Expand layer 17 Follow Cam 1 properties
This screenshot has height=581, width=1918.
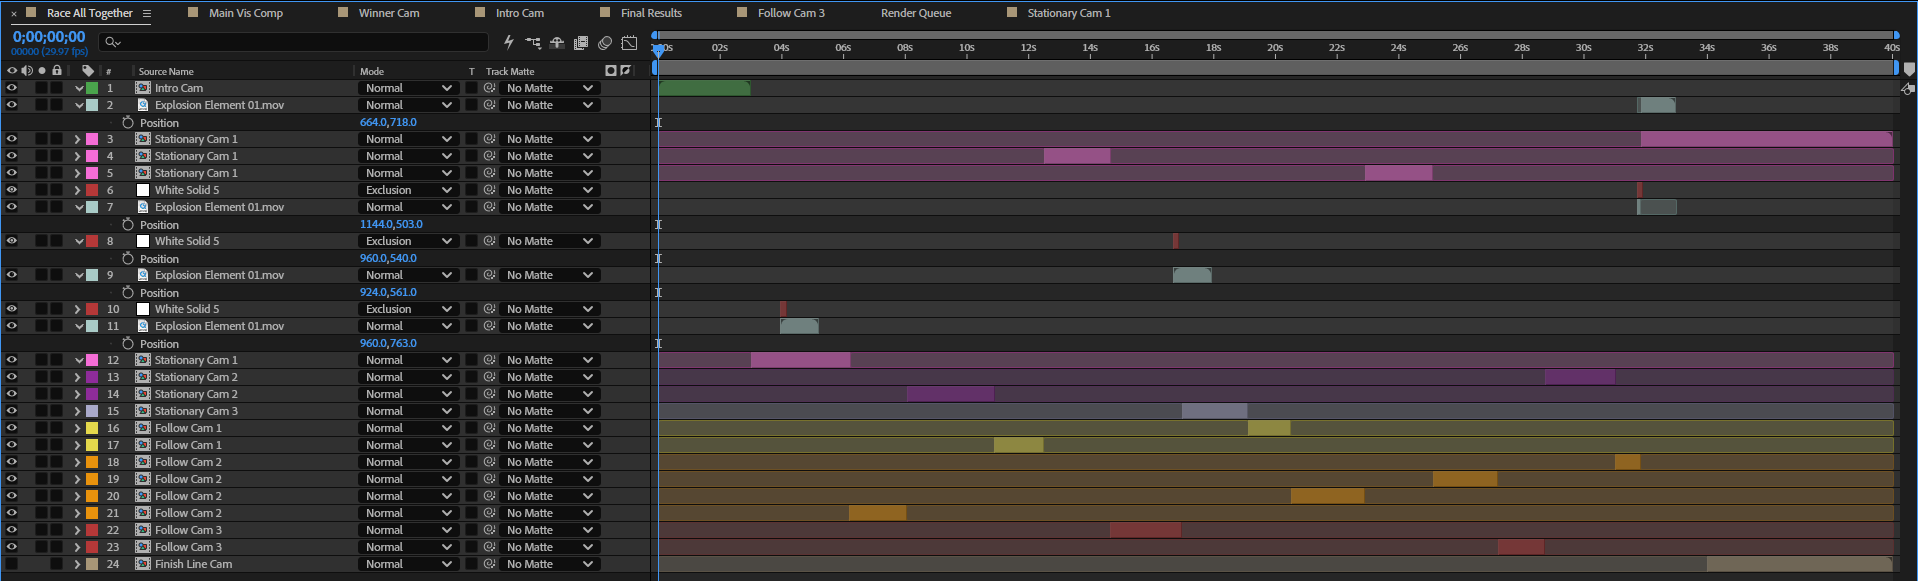[78, 445]
